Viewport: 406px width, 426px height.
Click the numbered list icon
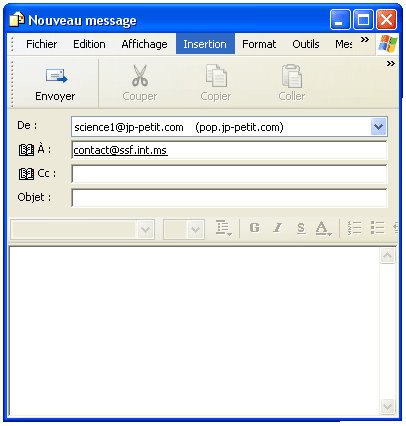coord(354,228)
